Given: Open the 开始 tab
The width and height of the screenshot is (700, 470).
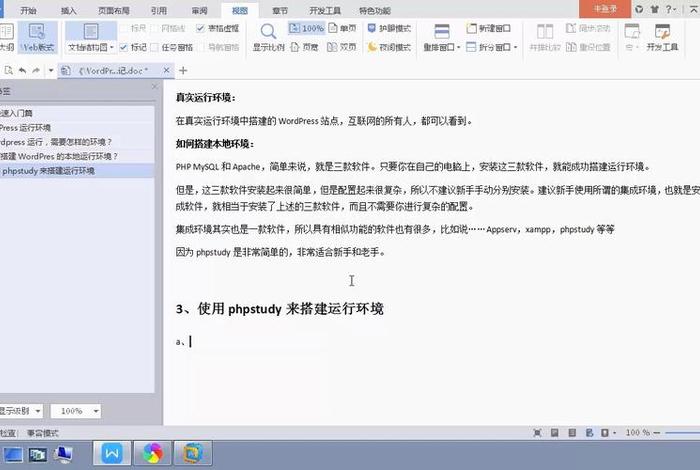Looking at the screenshot, I should (28, 10).
